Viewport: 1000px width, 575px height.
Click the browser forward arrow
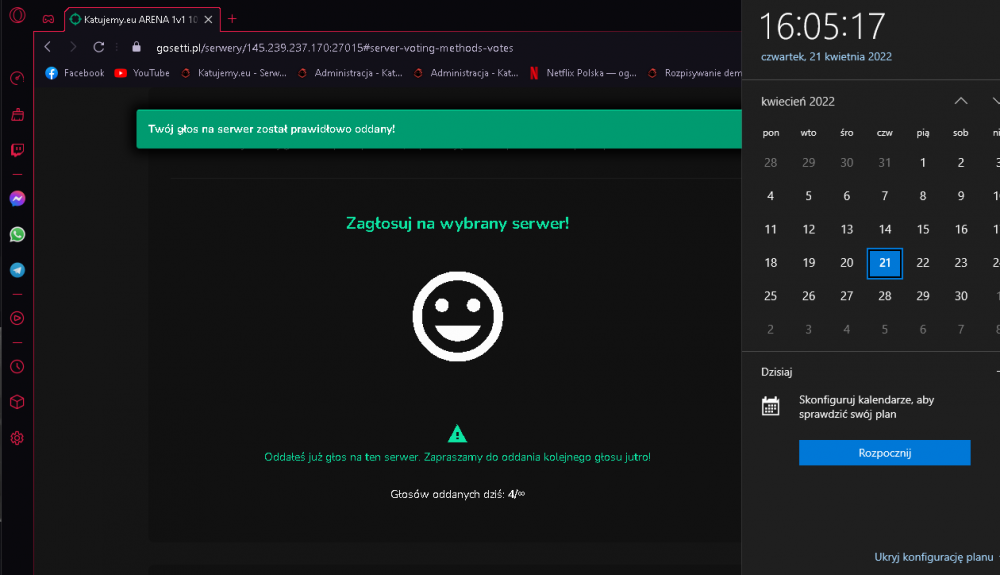pyautogui.click(x=73, y=47)
